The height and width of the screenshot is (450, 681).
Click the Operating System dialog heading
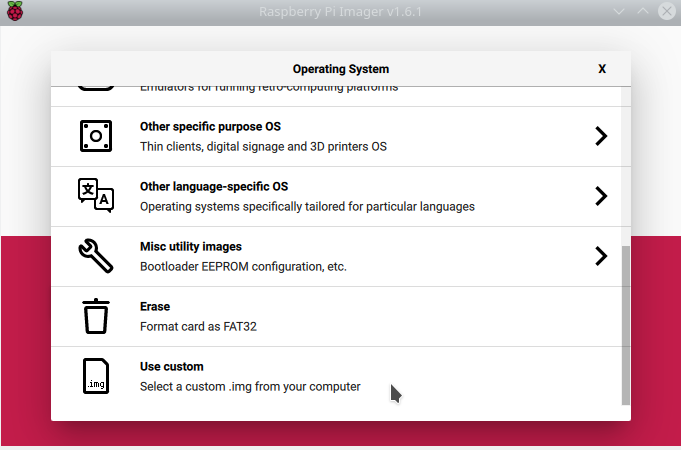341,69
